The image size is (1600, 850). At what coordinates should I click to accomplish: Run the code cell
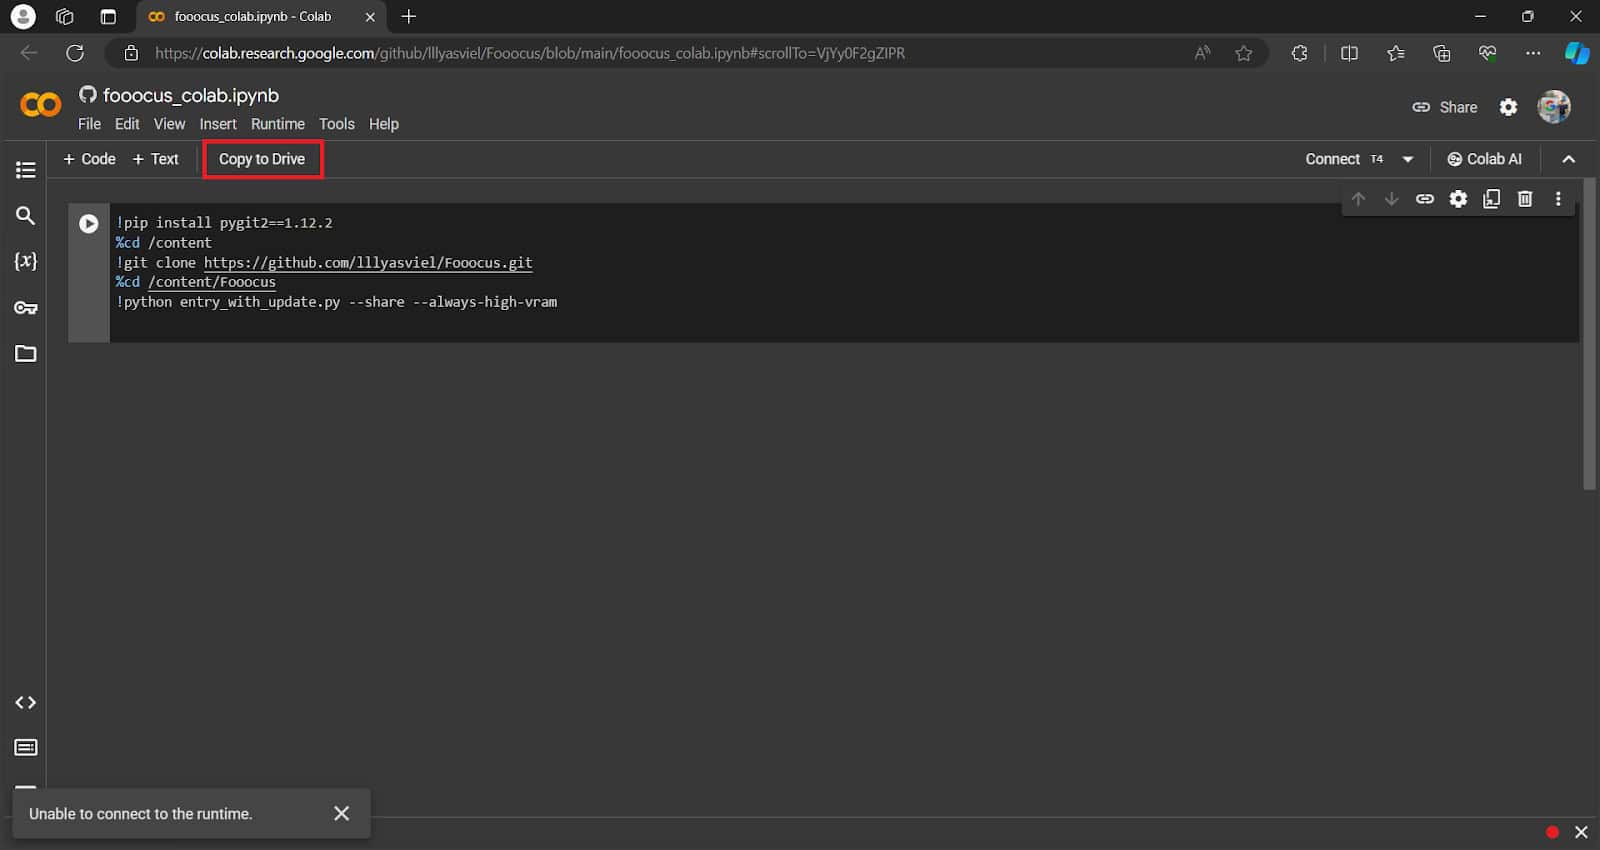(x=89, y=224)
